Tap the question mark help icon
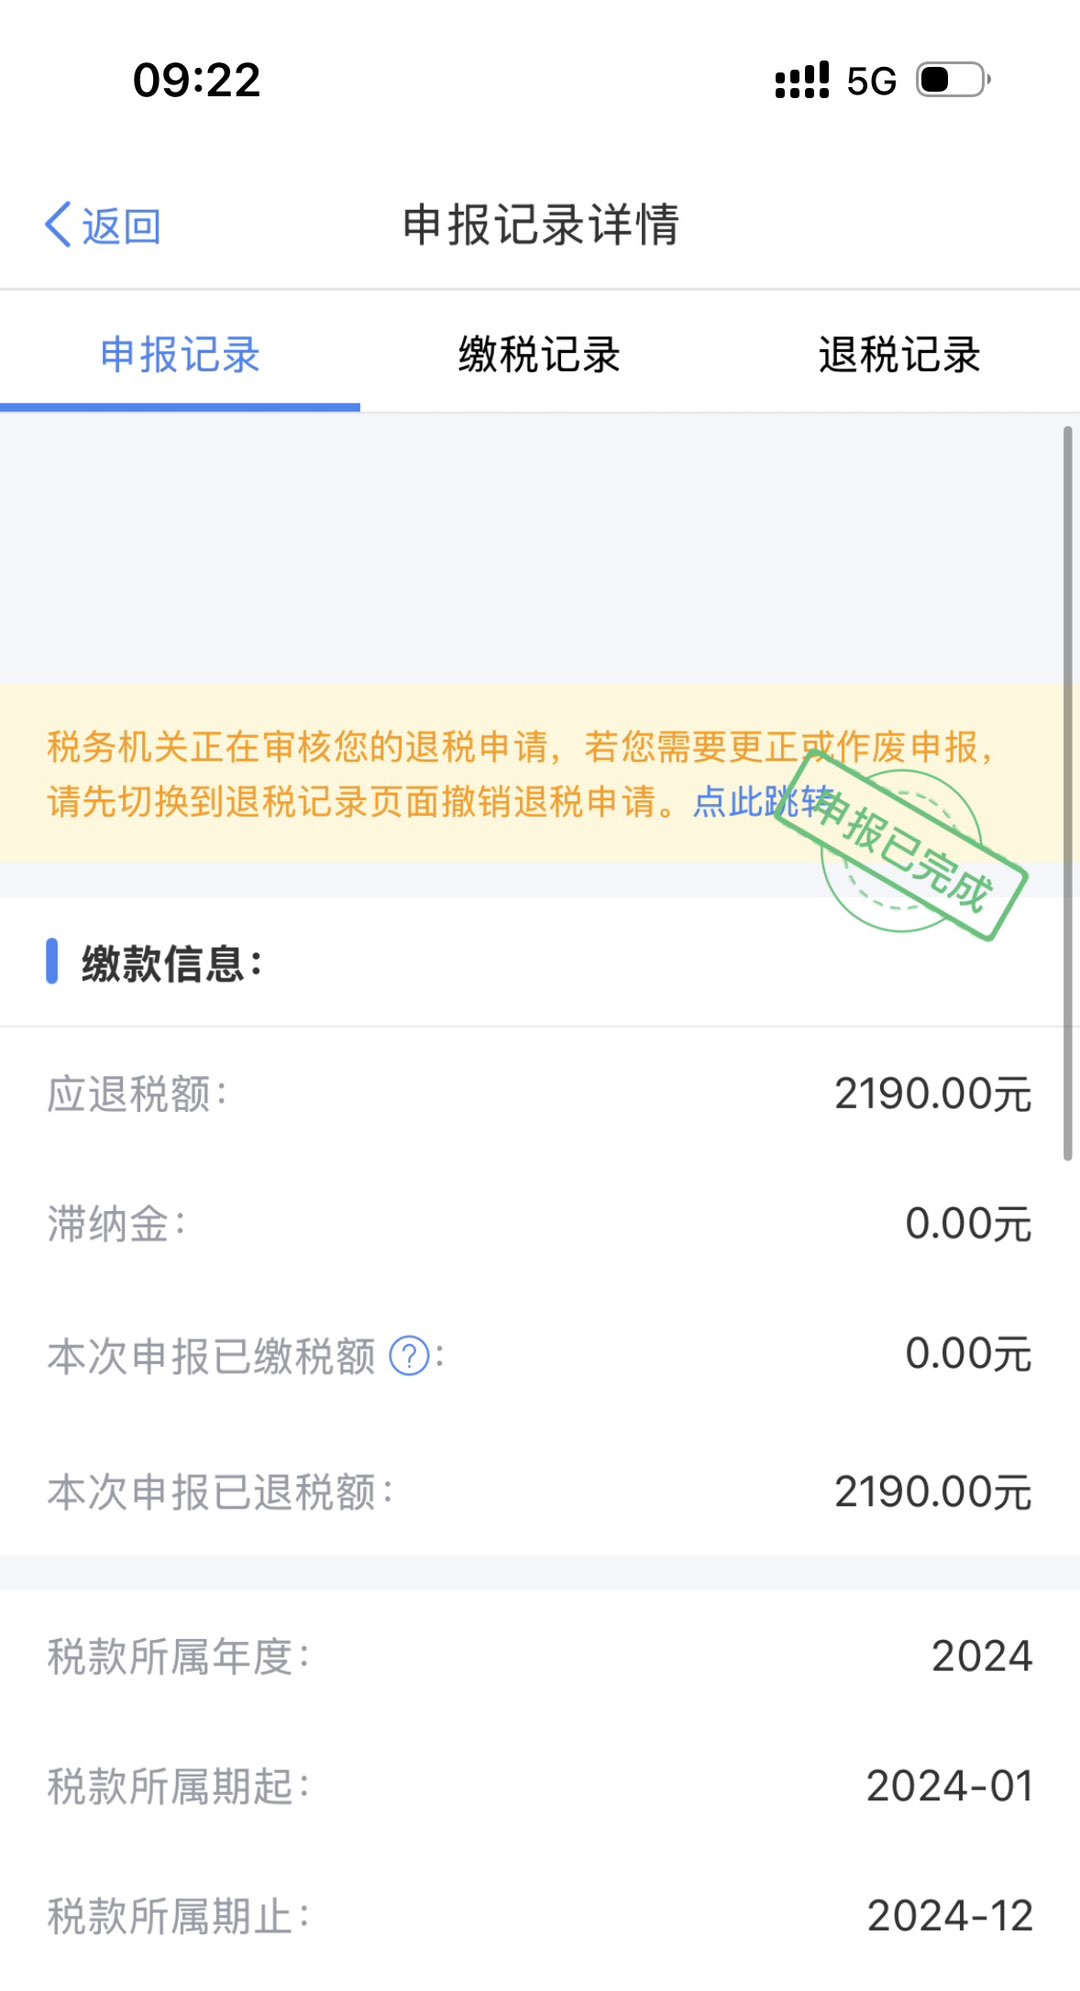The image size is (1080, 1991). tap(408, 1356)
